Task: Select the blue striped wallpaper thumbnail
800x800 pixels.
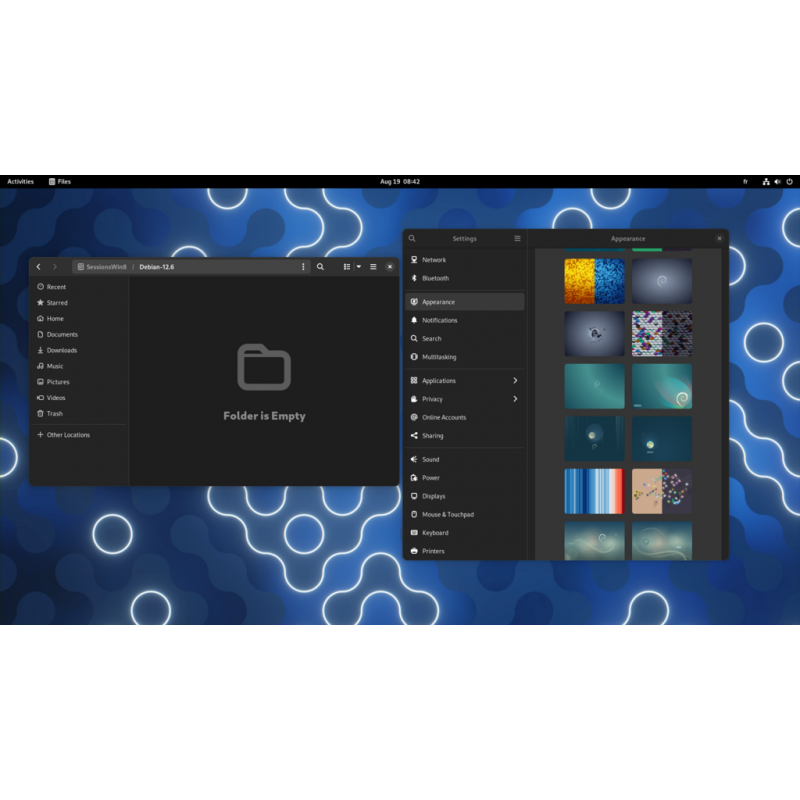Action: (x=594, y=491)
